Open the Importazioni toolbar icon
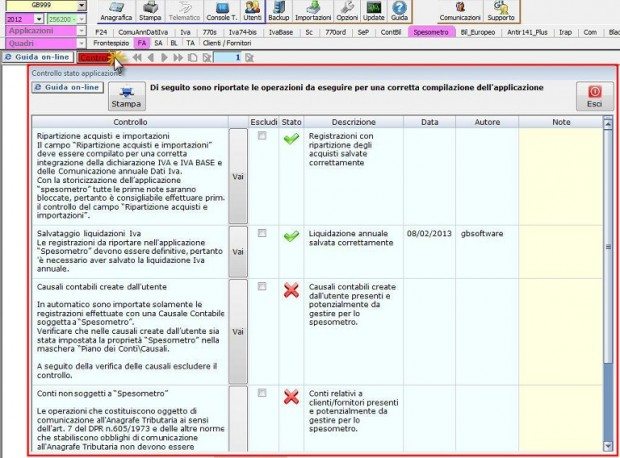 click(313, 11)
